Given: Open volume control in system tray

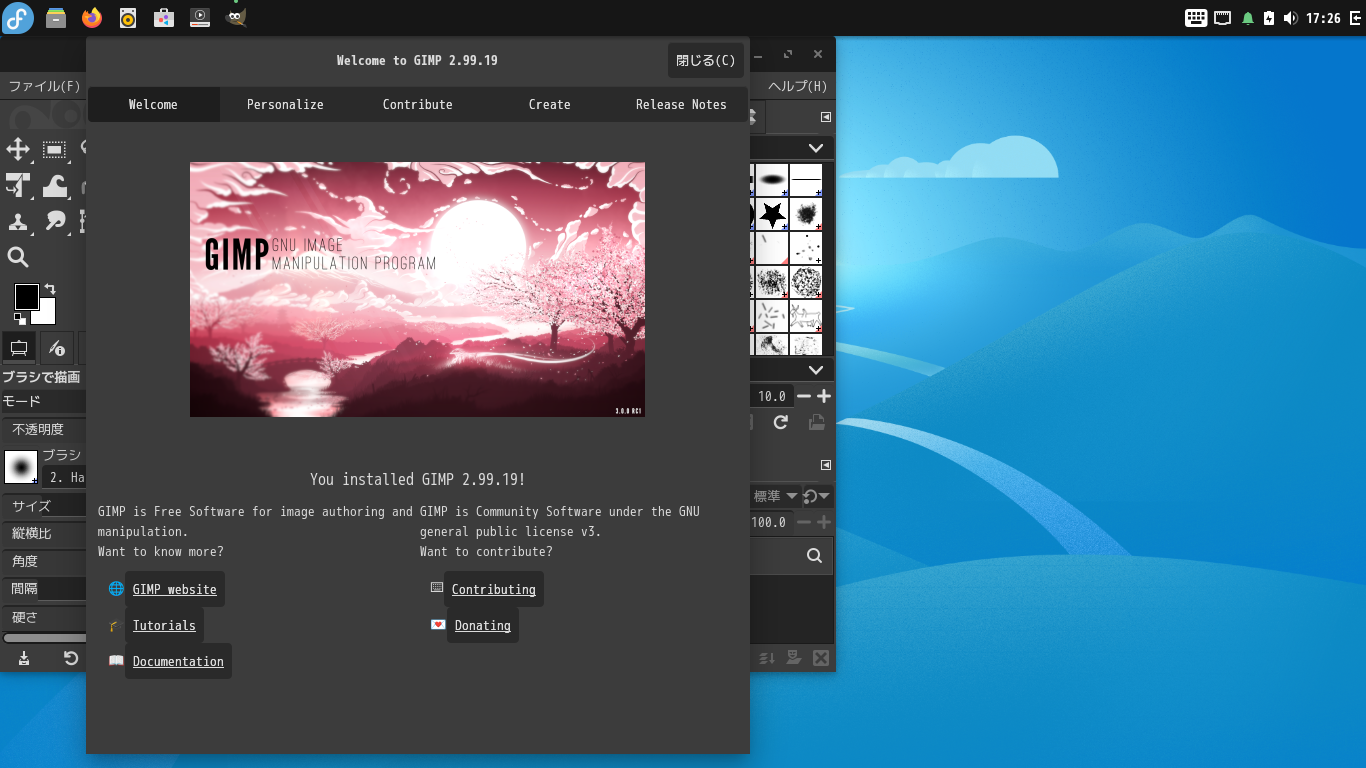Looking at the screenshot, I should 1290,18.
